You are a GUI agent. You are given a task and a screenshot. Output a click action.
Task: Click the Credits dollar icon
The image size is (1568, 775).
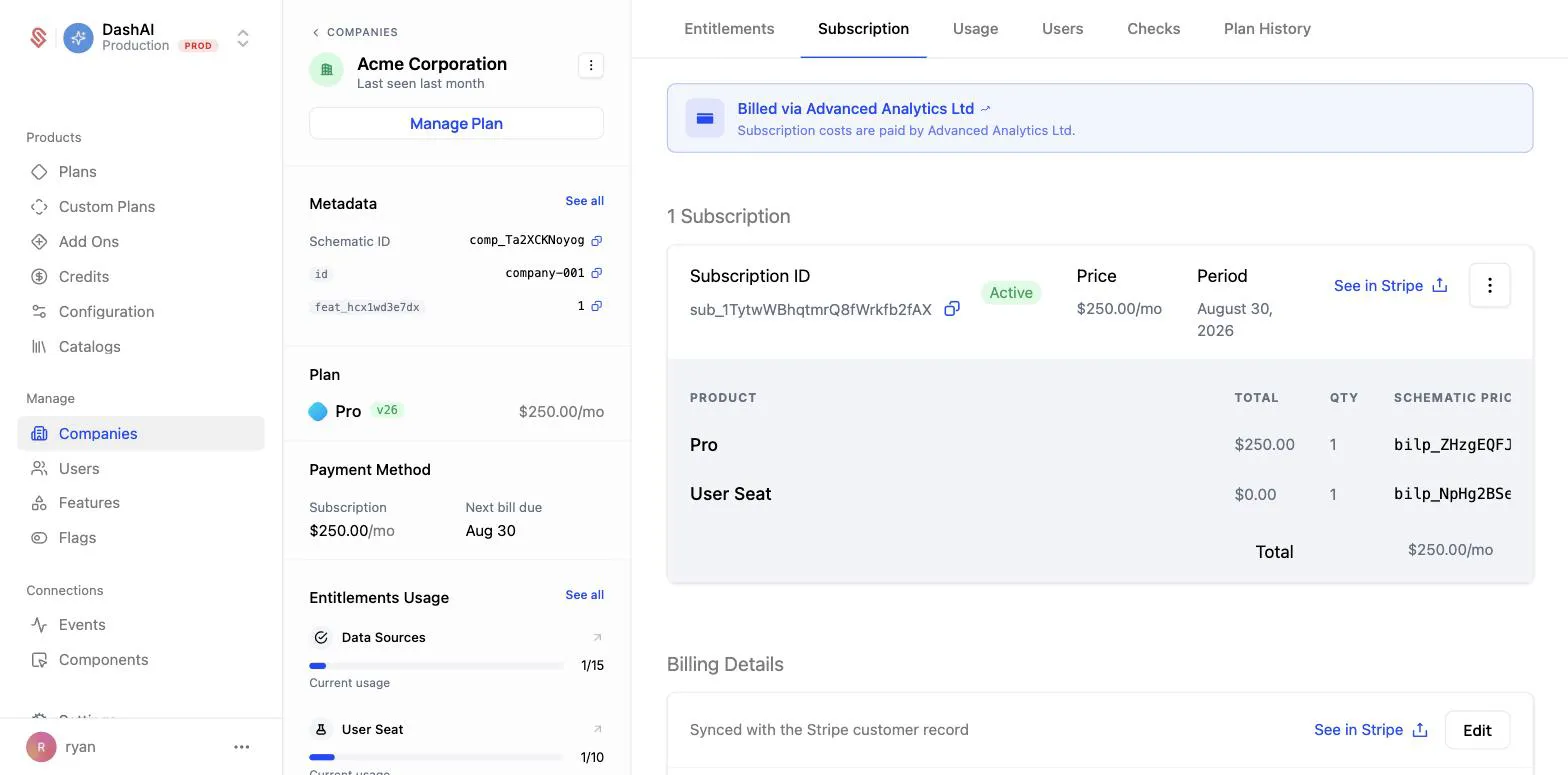coord(39,277)
